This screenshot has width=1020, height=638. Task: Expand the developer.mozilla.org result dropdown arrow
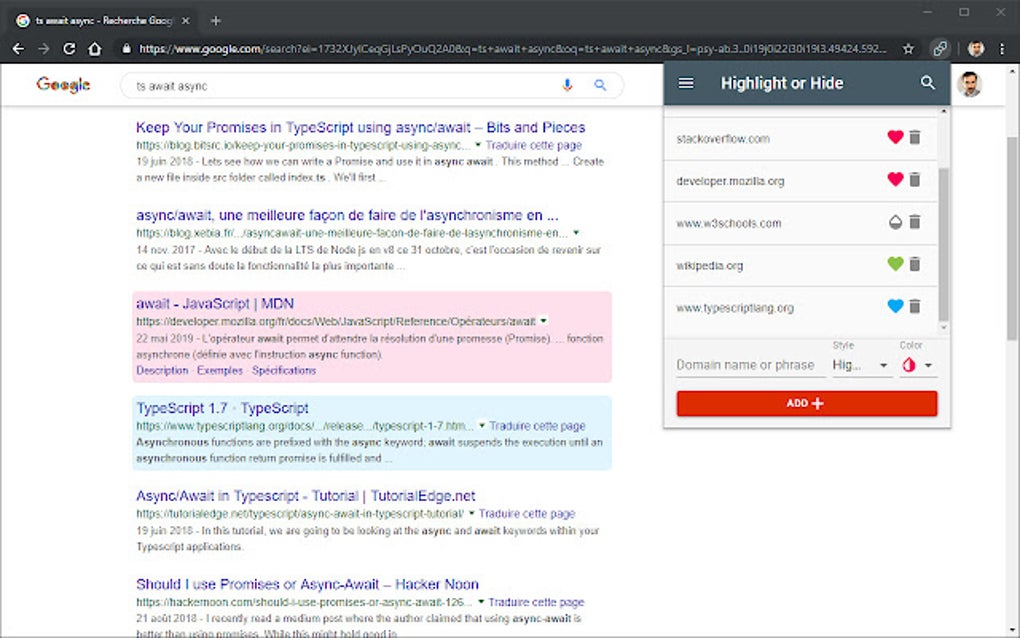[543, 321]
